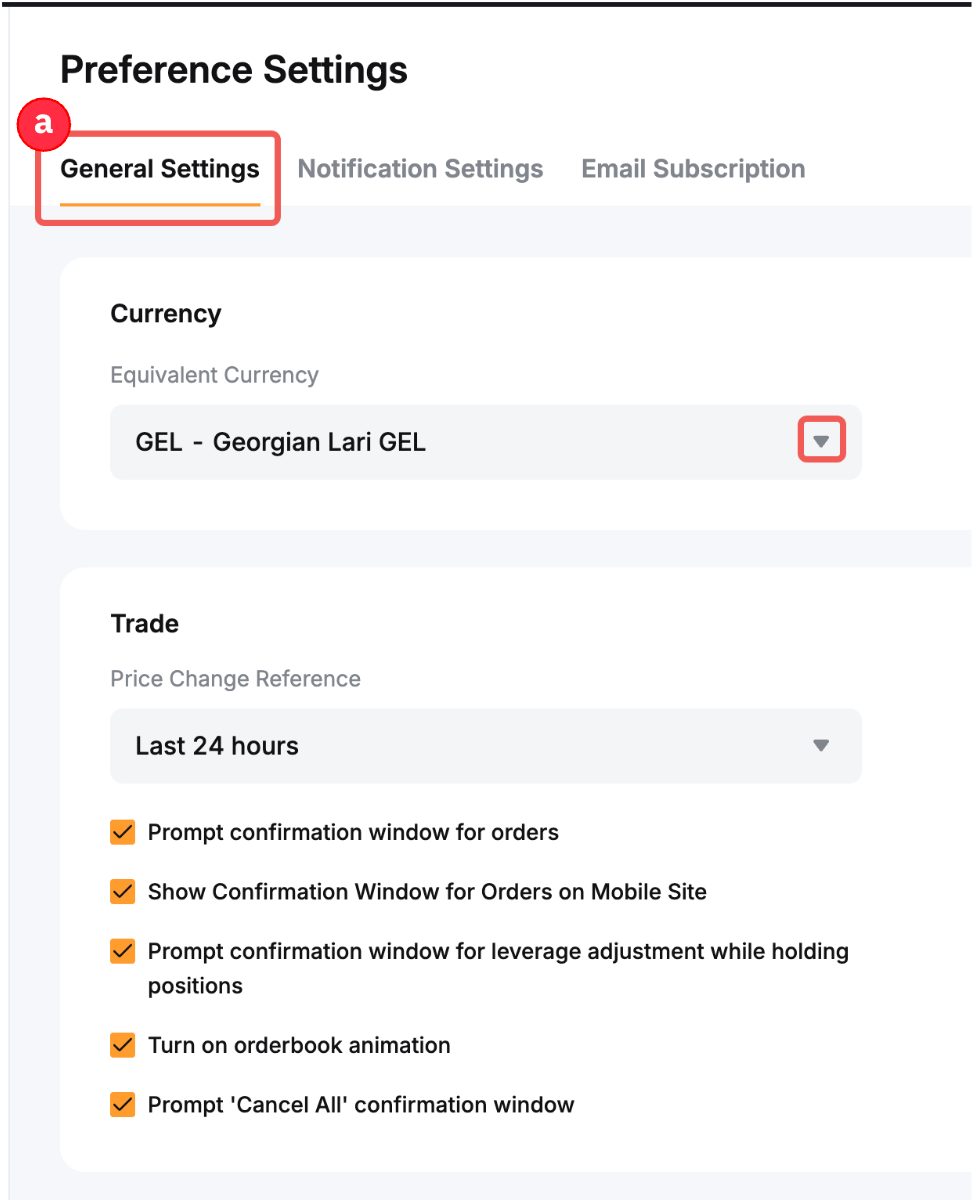Click the red circled "a" annotation badge
The width and height of the screenshot is (972, 1200).
(x=44, y=125)
